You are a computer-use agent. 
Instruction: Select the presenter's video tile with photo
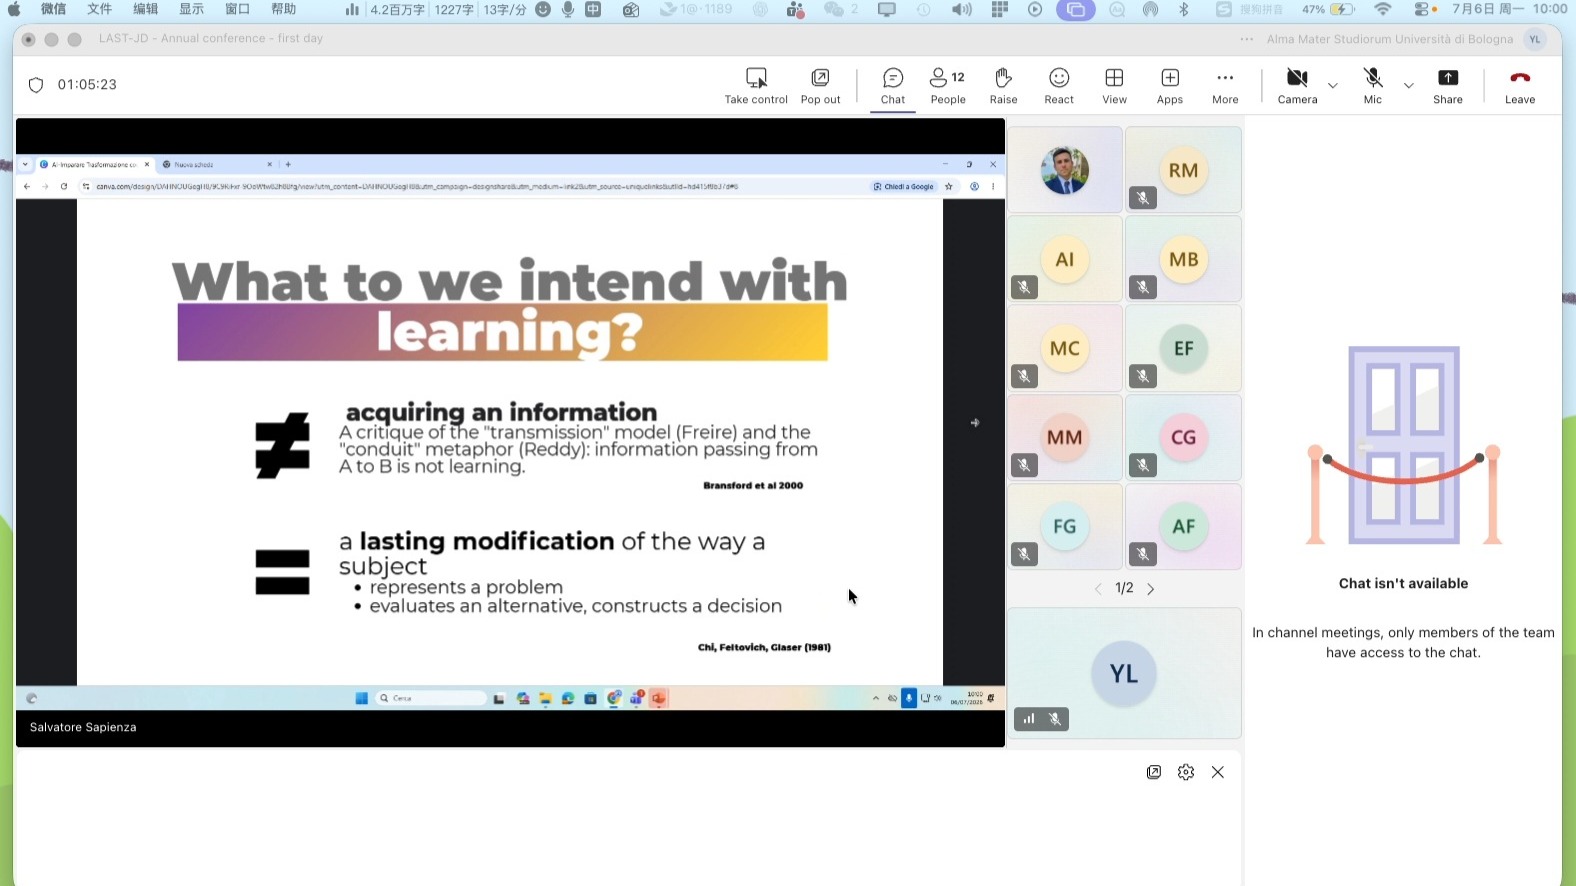point(1065,170)
